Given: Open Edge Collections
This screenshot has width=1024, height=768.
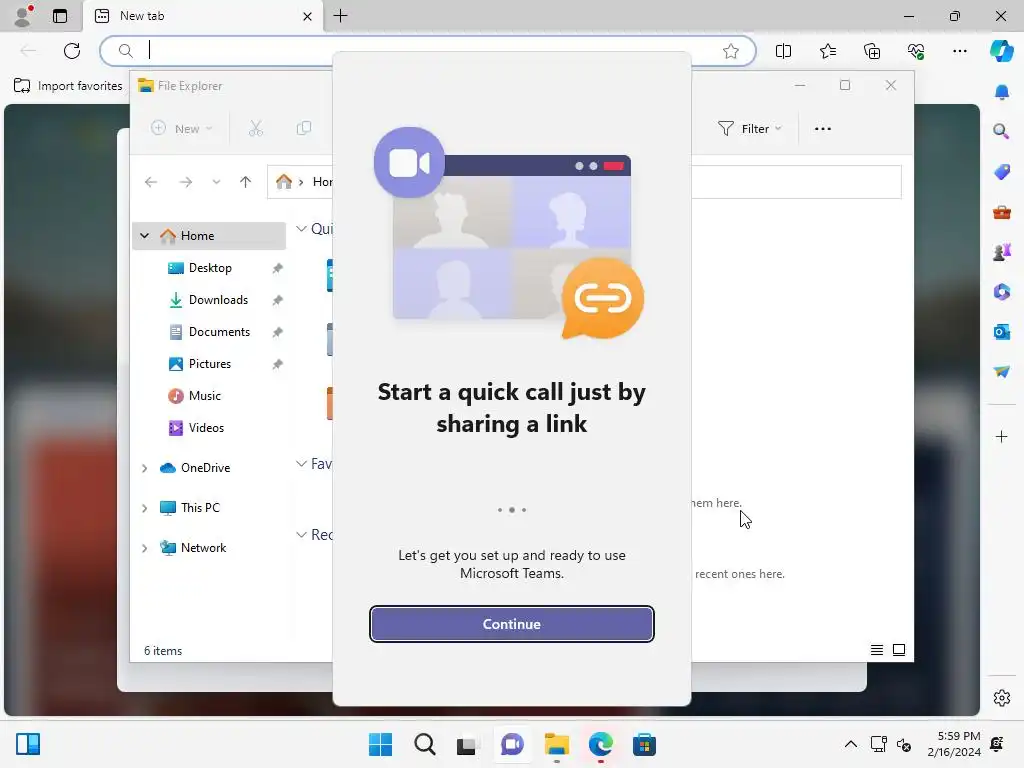Looking at the screenshot, I should click(x=872, y=51).
